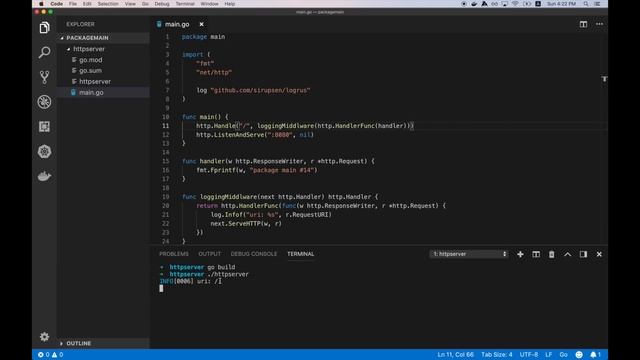Change encoding via UTF-8 status item
Screen dimensions: 640x360
coord(529,355)
